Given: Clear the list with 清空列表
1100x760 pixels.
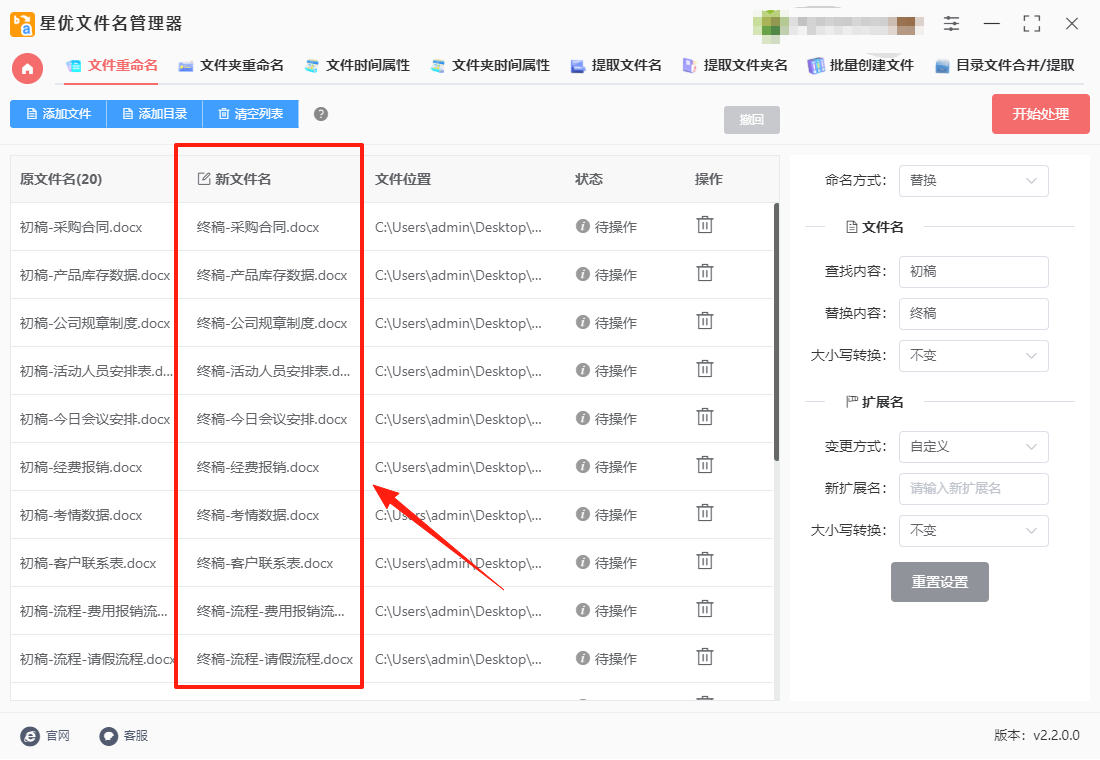Looking at the screenshot, I should coord(250,114).
